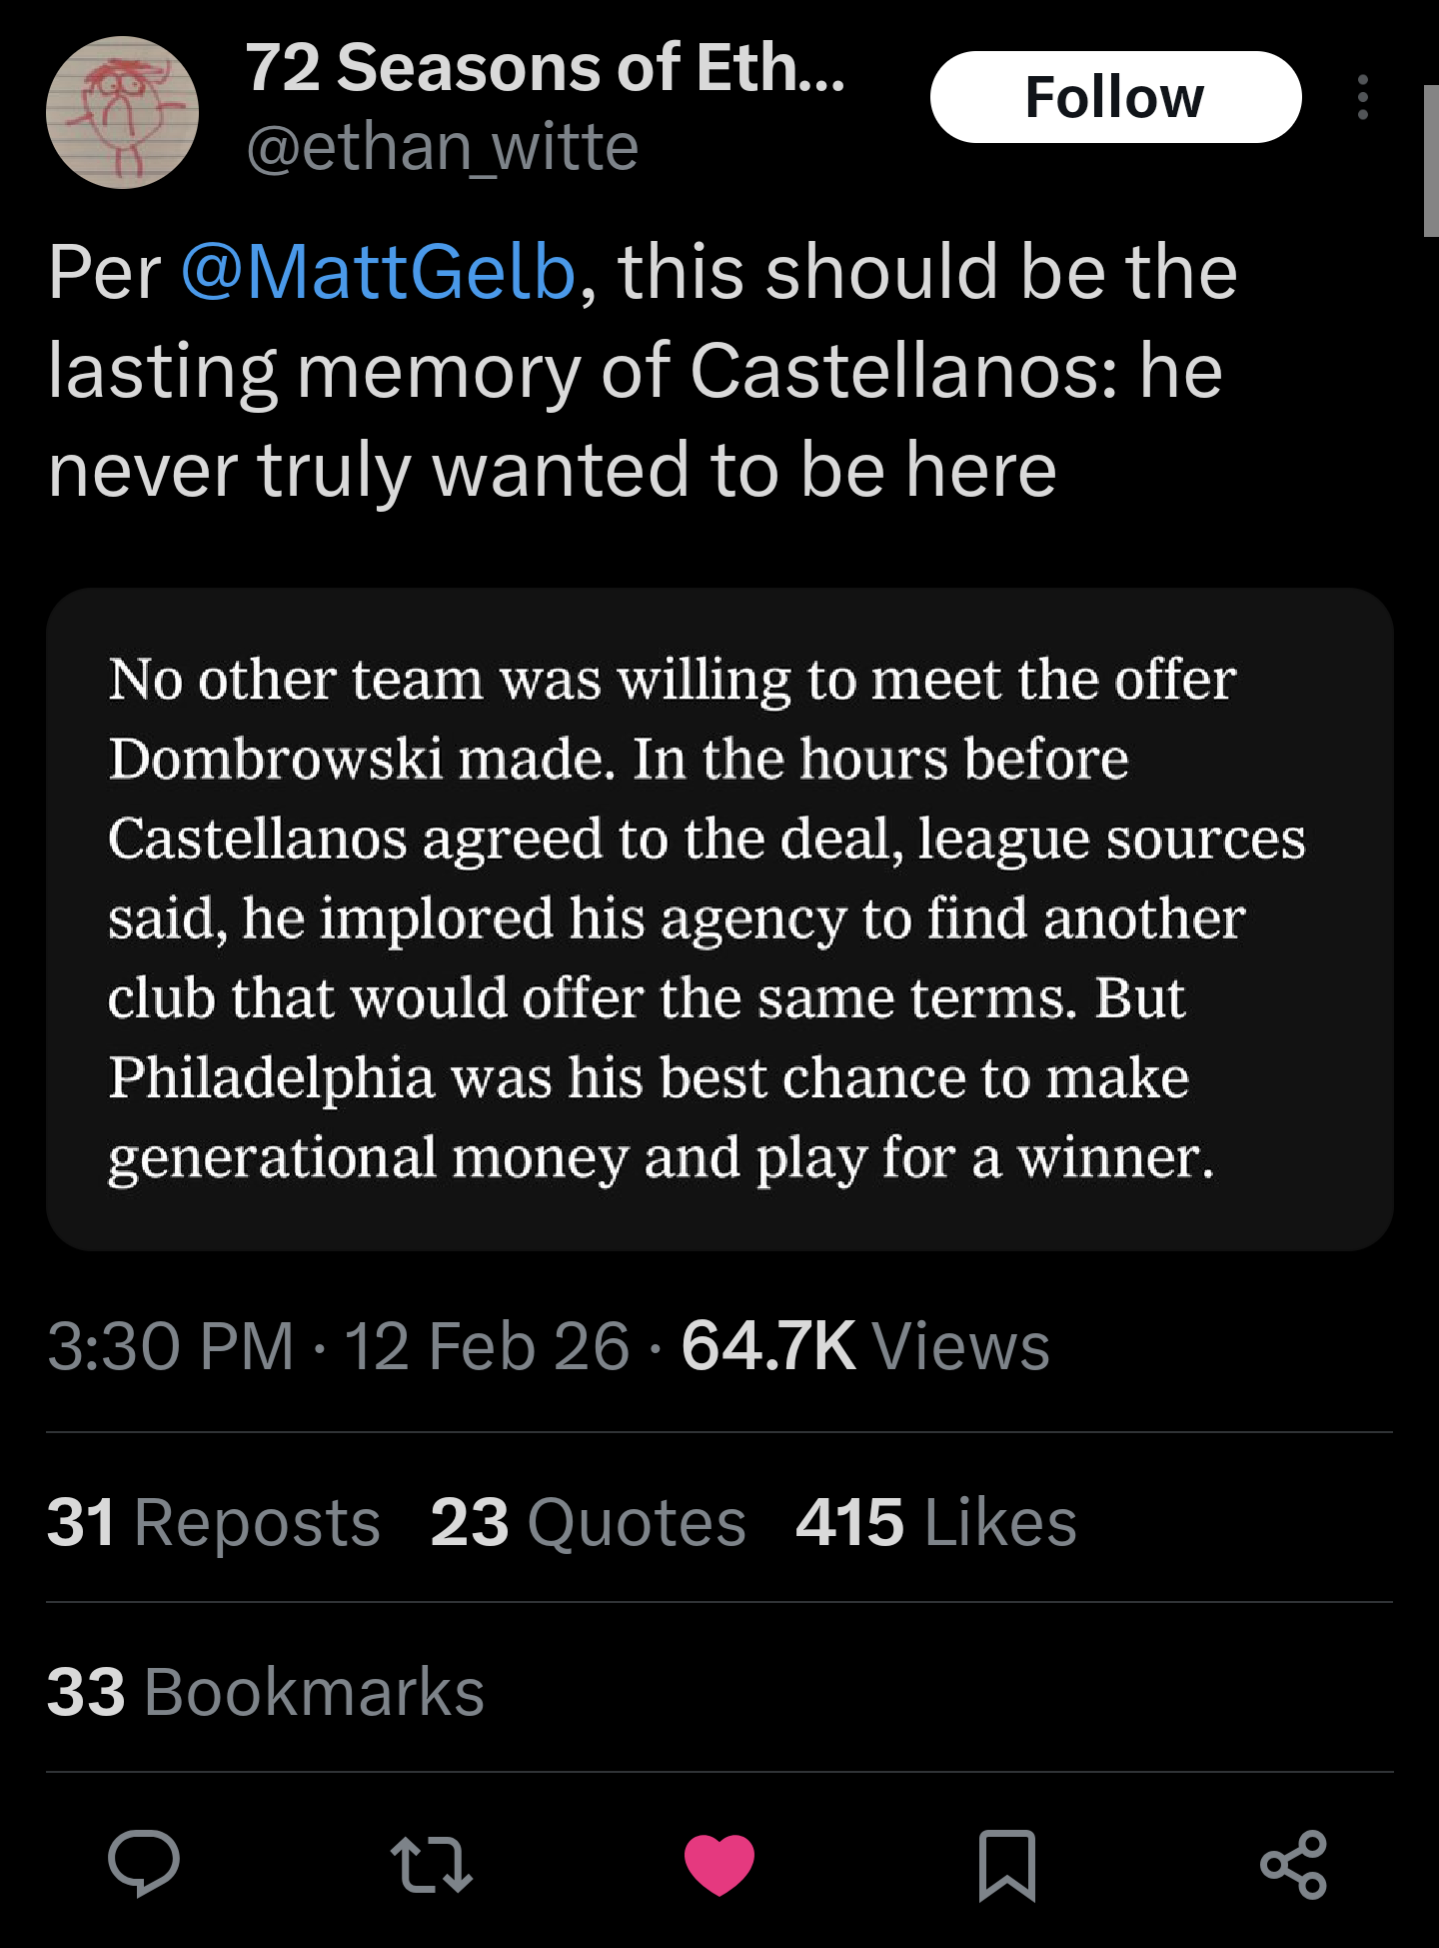
Task: Open the 72 Seasons of Eth display name
Action: pos(545,68)
